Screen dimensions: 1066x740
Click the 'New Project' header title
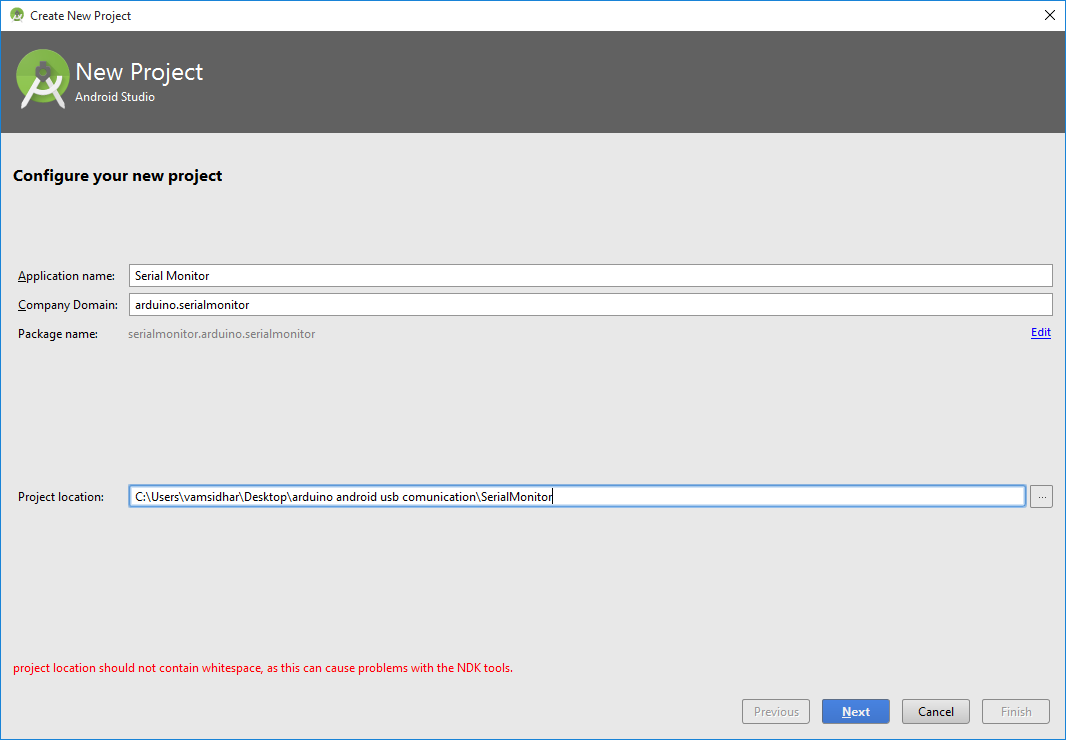139,72
